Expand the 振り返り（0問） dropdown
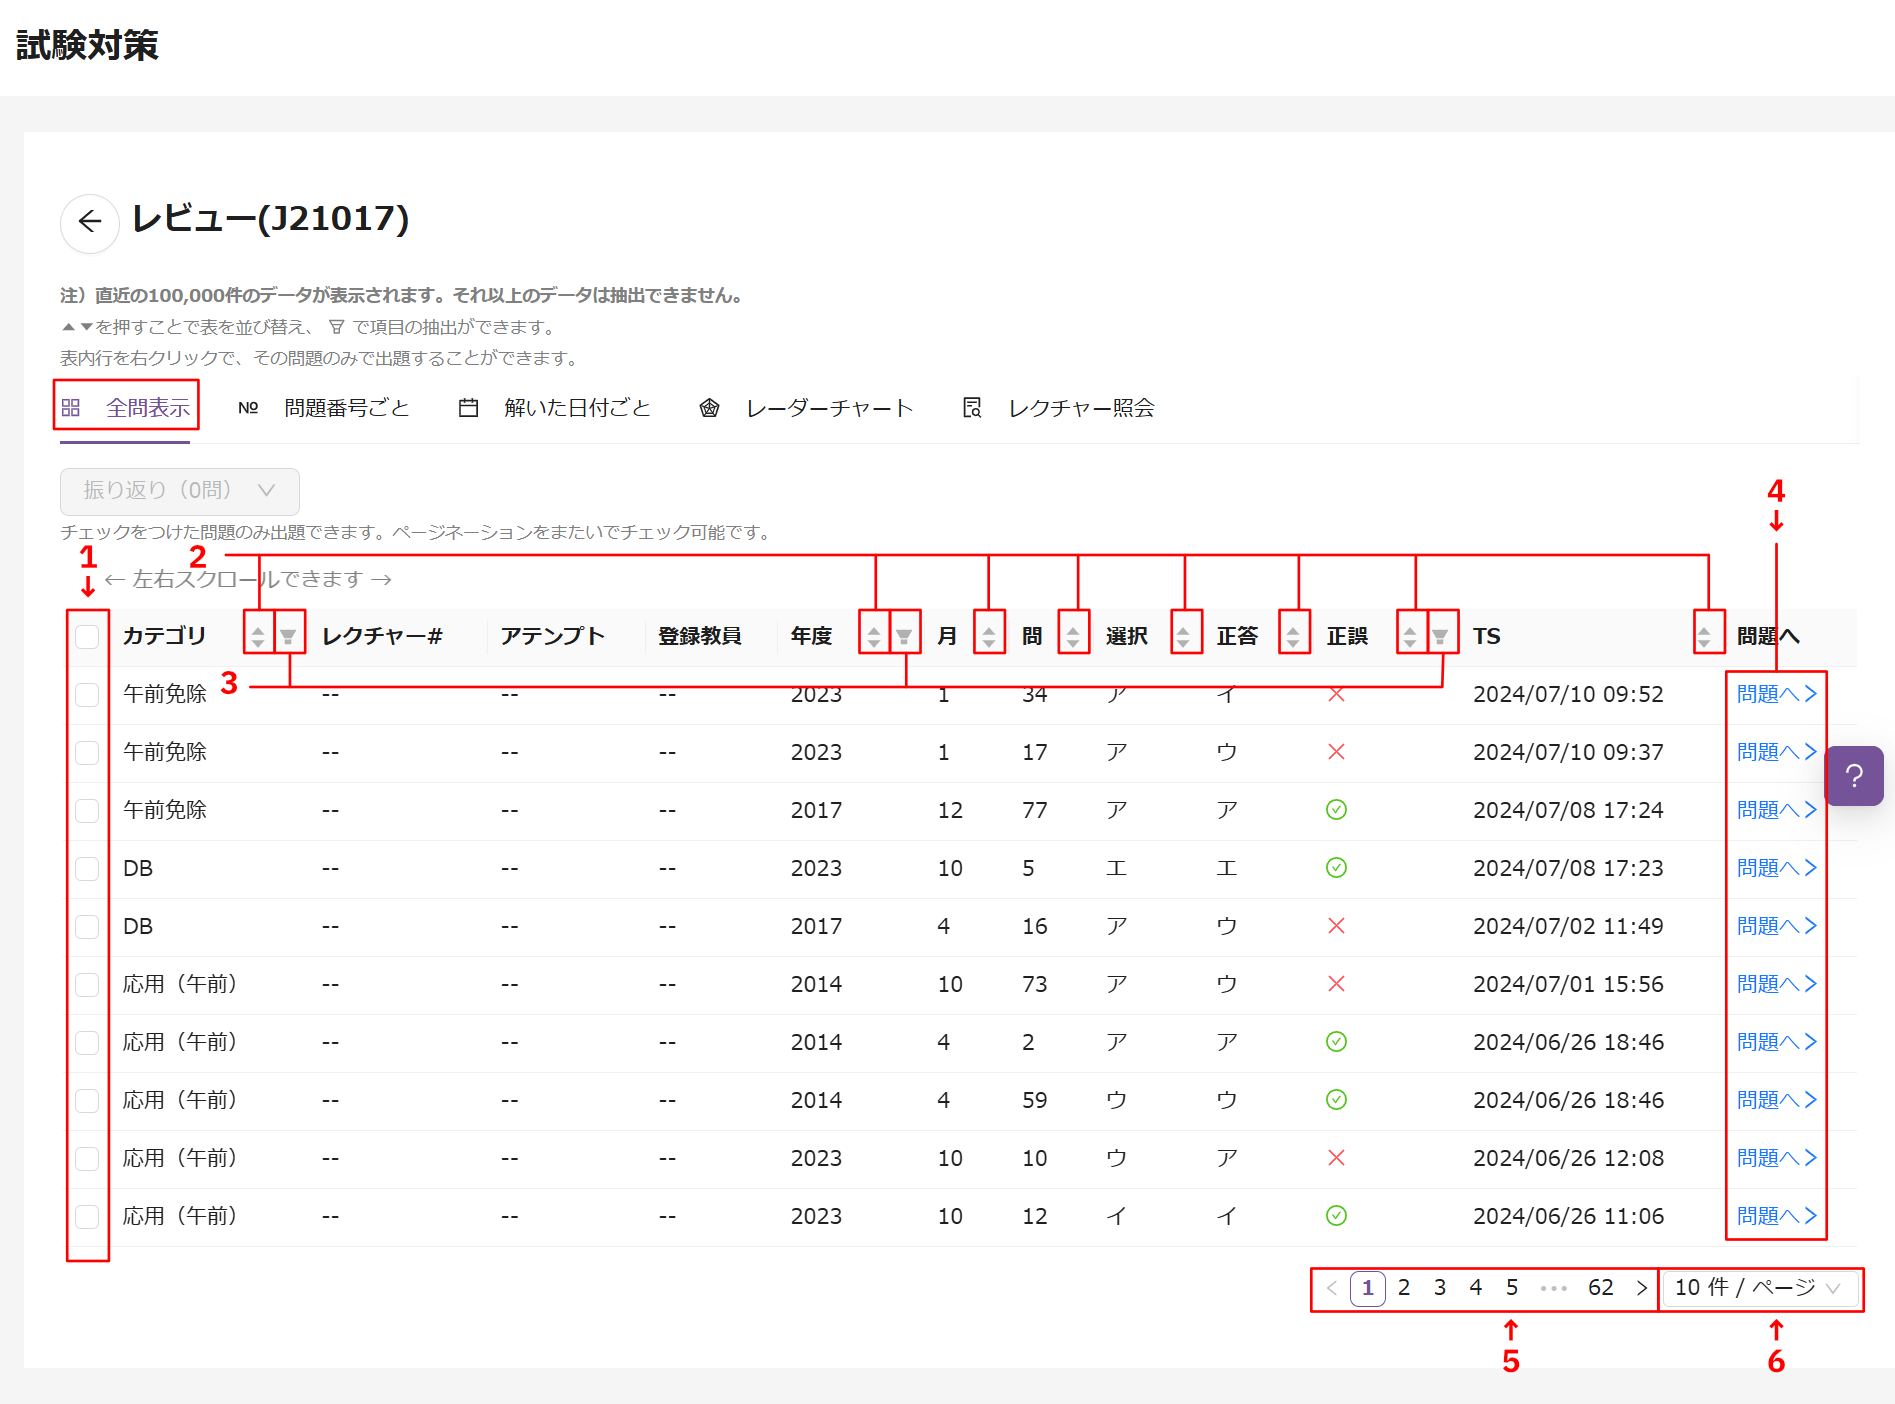This screenshot has height=1404, width=1895. (x=180, y=490)
